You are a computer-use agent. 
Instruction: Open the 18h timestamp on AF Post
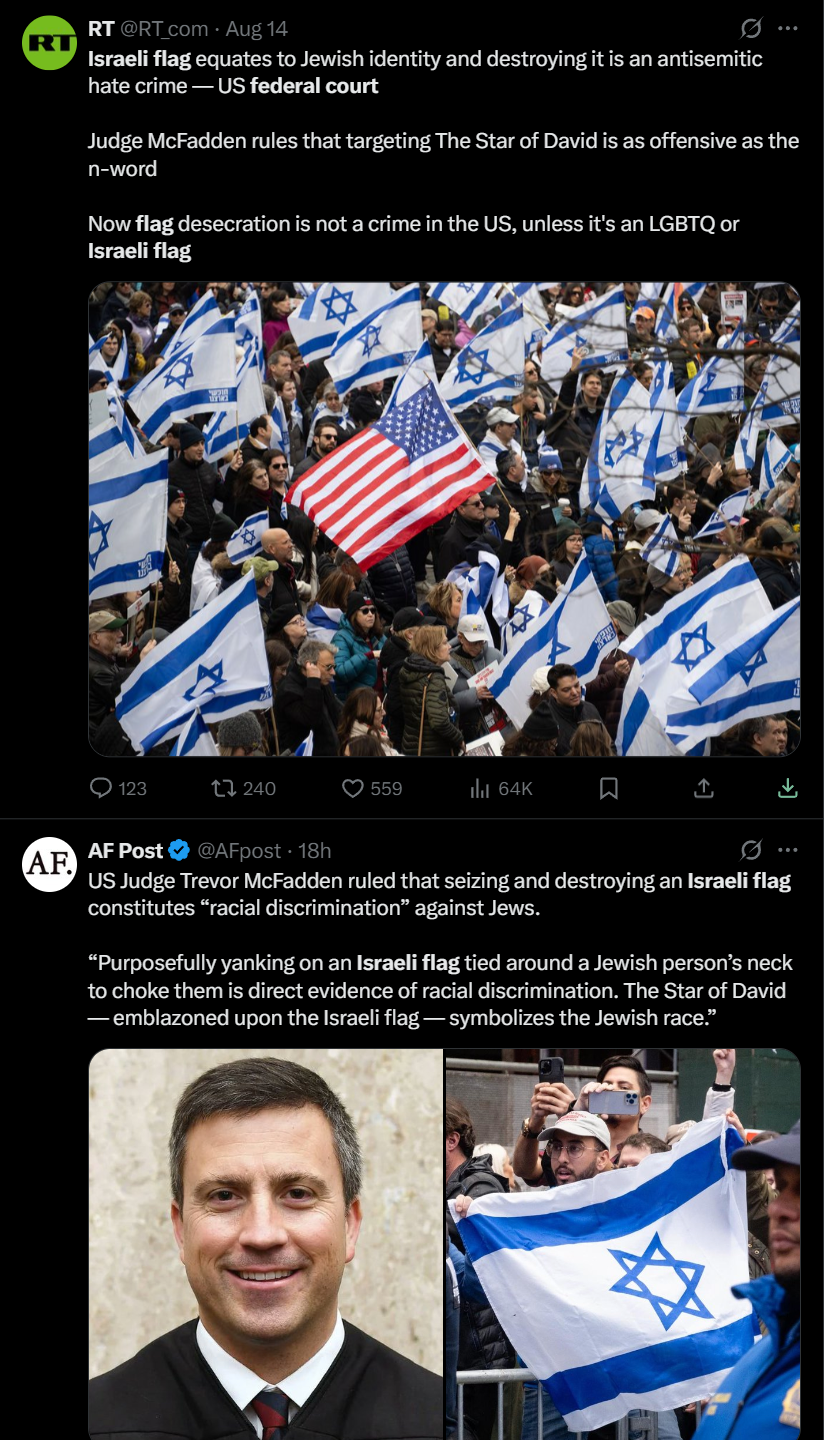[x=315, y=851]
